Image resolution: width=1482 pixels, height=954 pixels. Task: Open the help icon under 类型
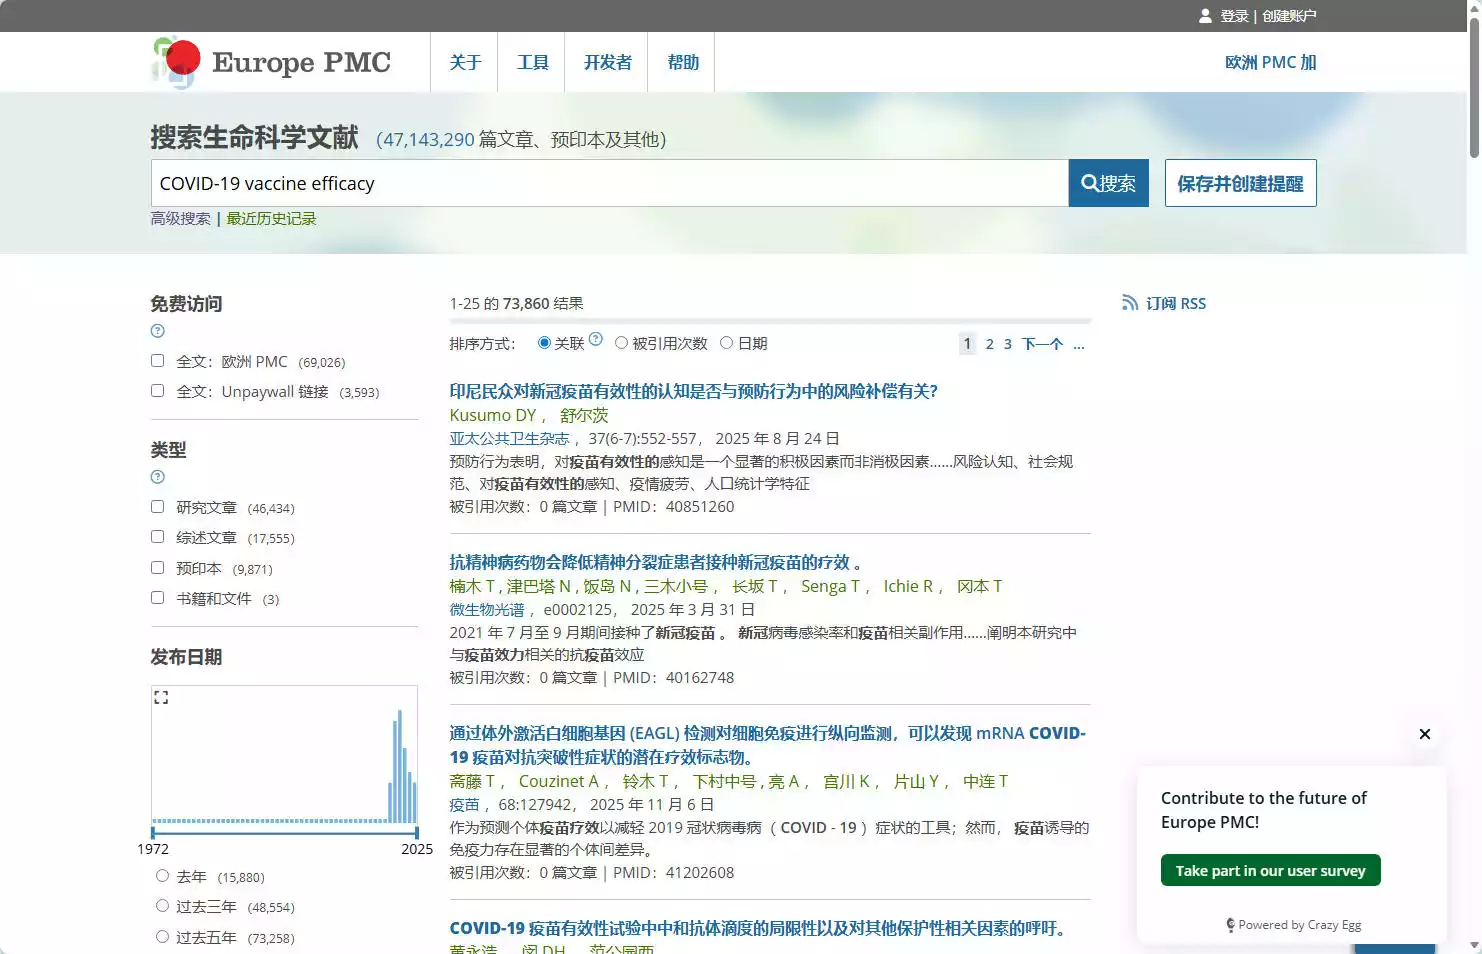point(157,477)
